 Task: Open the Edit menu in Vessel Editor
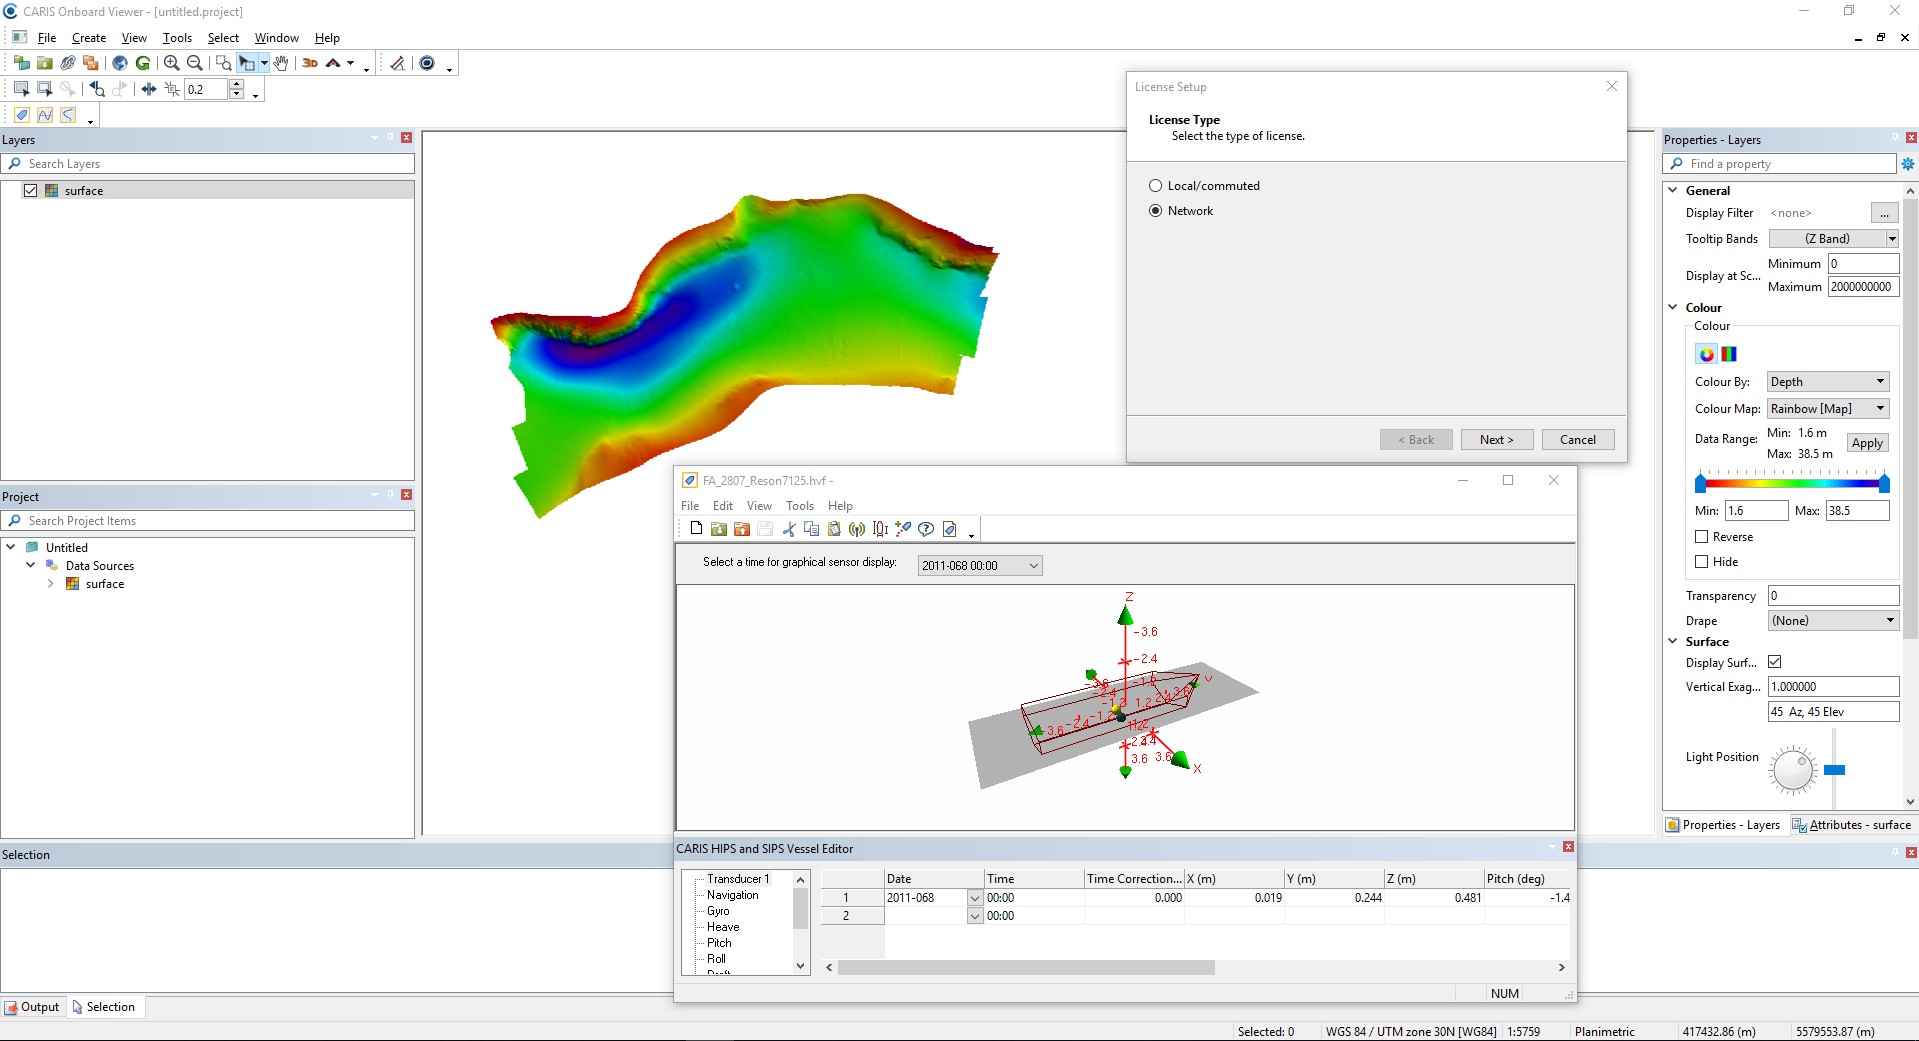coord(723,506)
